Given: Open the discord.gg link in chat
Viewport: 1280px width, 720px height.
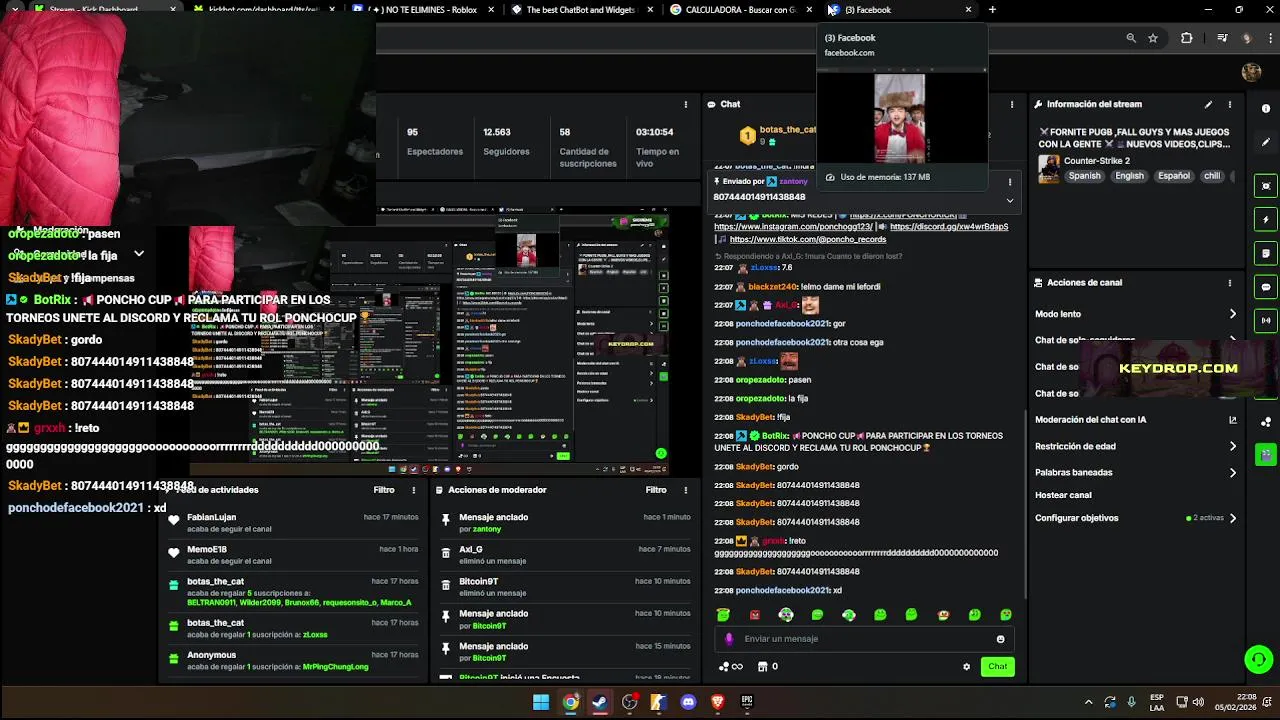Looking at the screenshot, I should click(x=948, y=227).
